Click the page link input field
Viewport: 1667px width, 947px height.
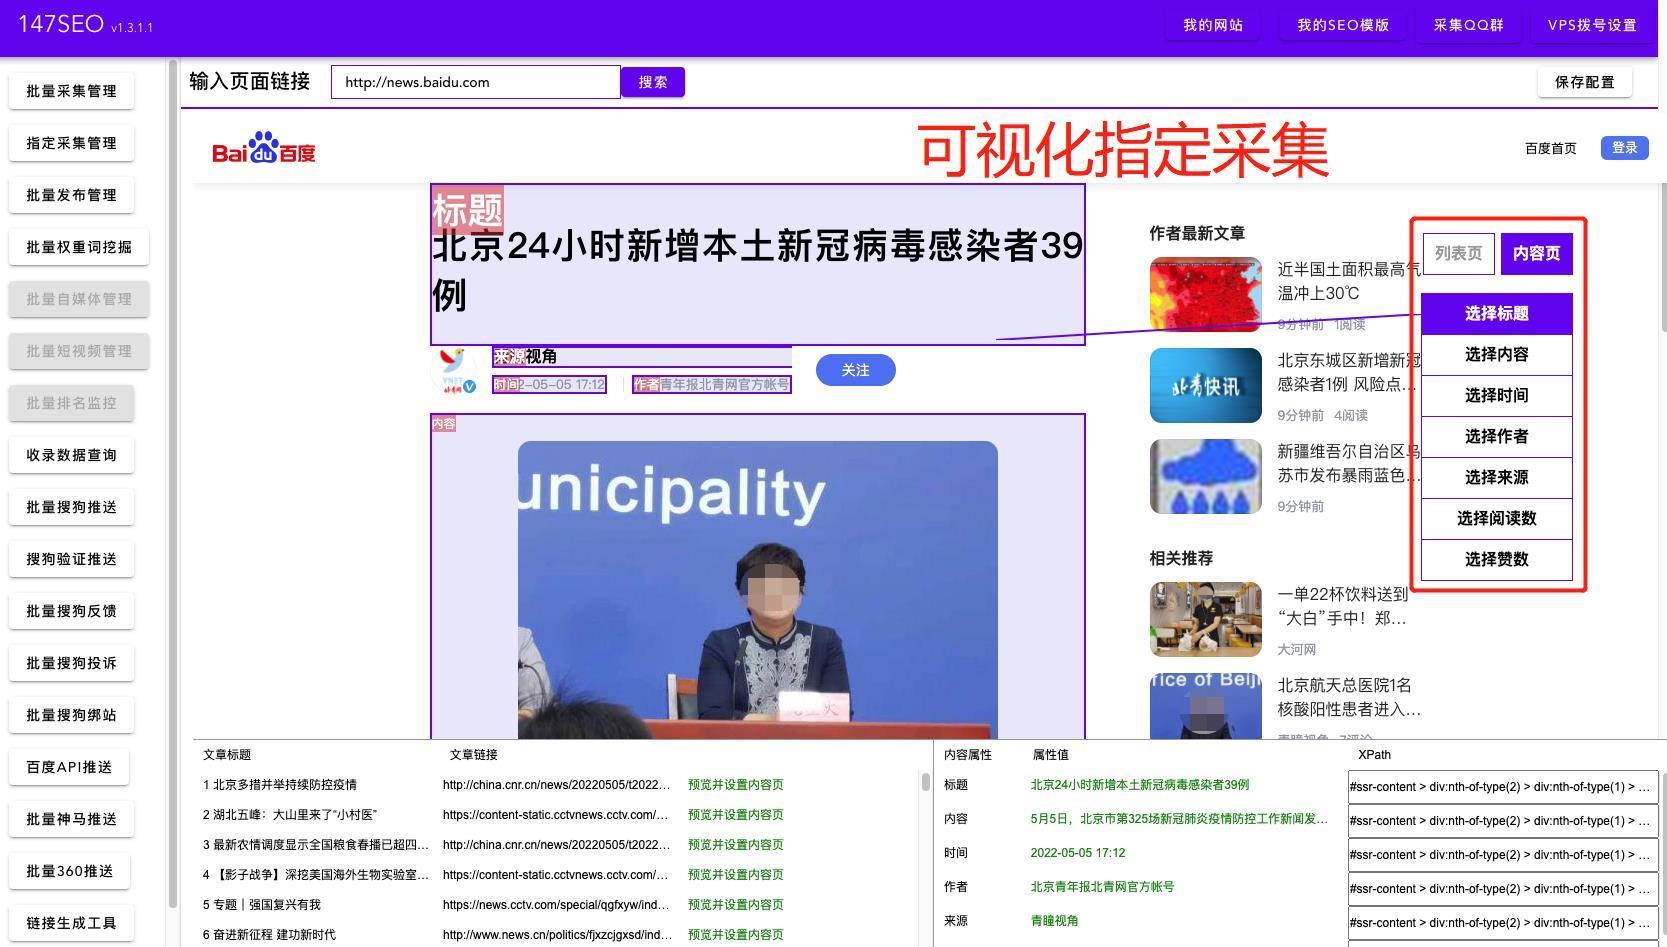point(475,82)
